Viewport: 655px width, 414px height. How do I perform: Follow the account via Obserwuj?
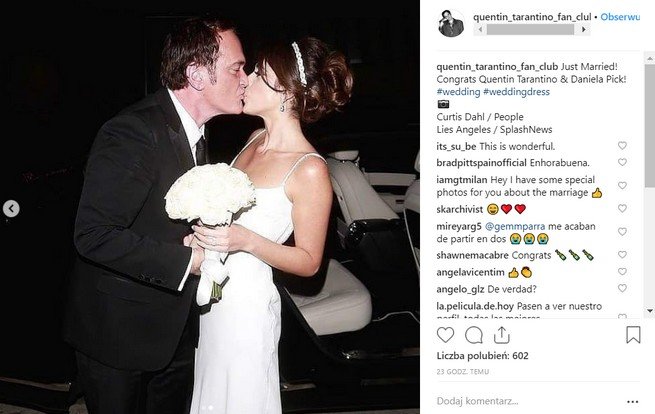coord(620,17)
